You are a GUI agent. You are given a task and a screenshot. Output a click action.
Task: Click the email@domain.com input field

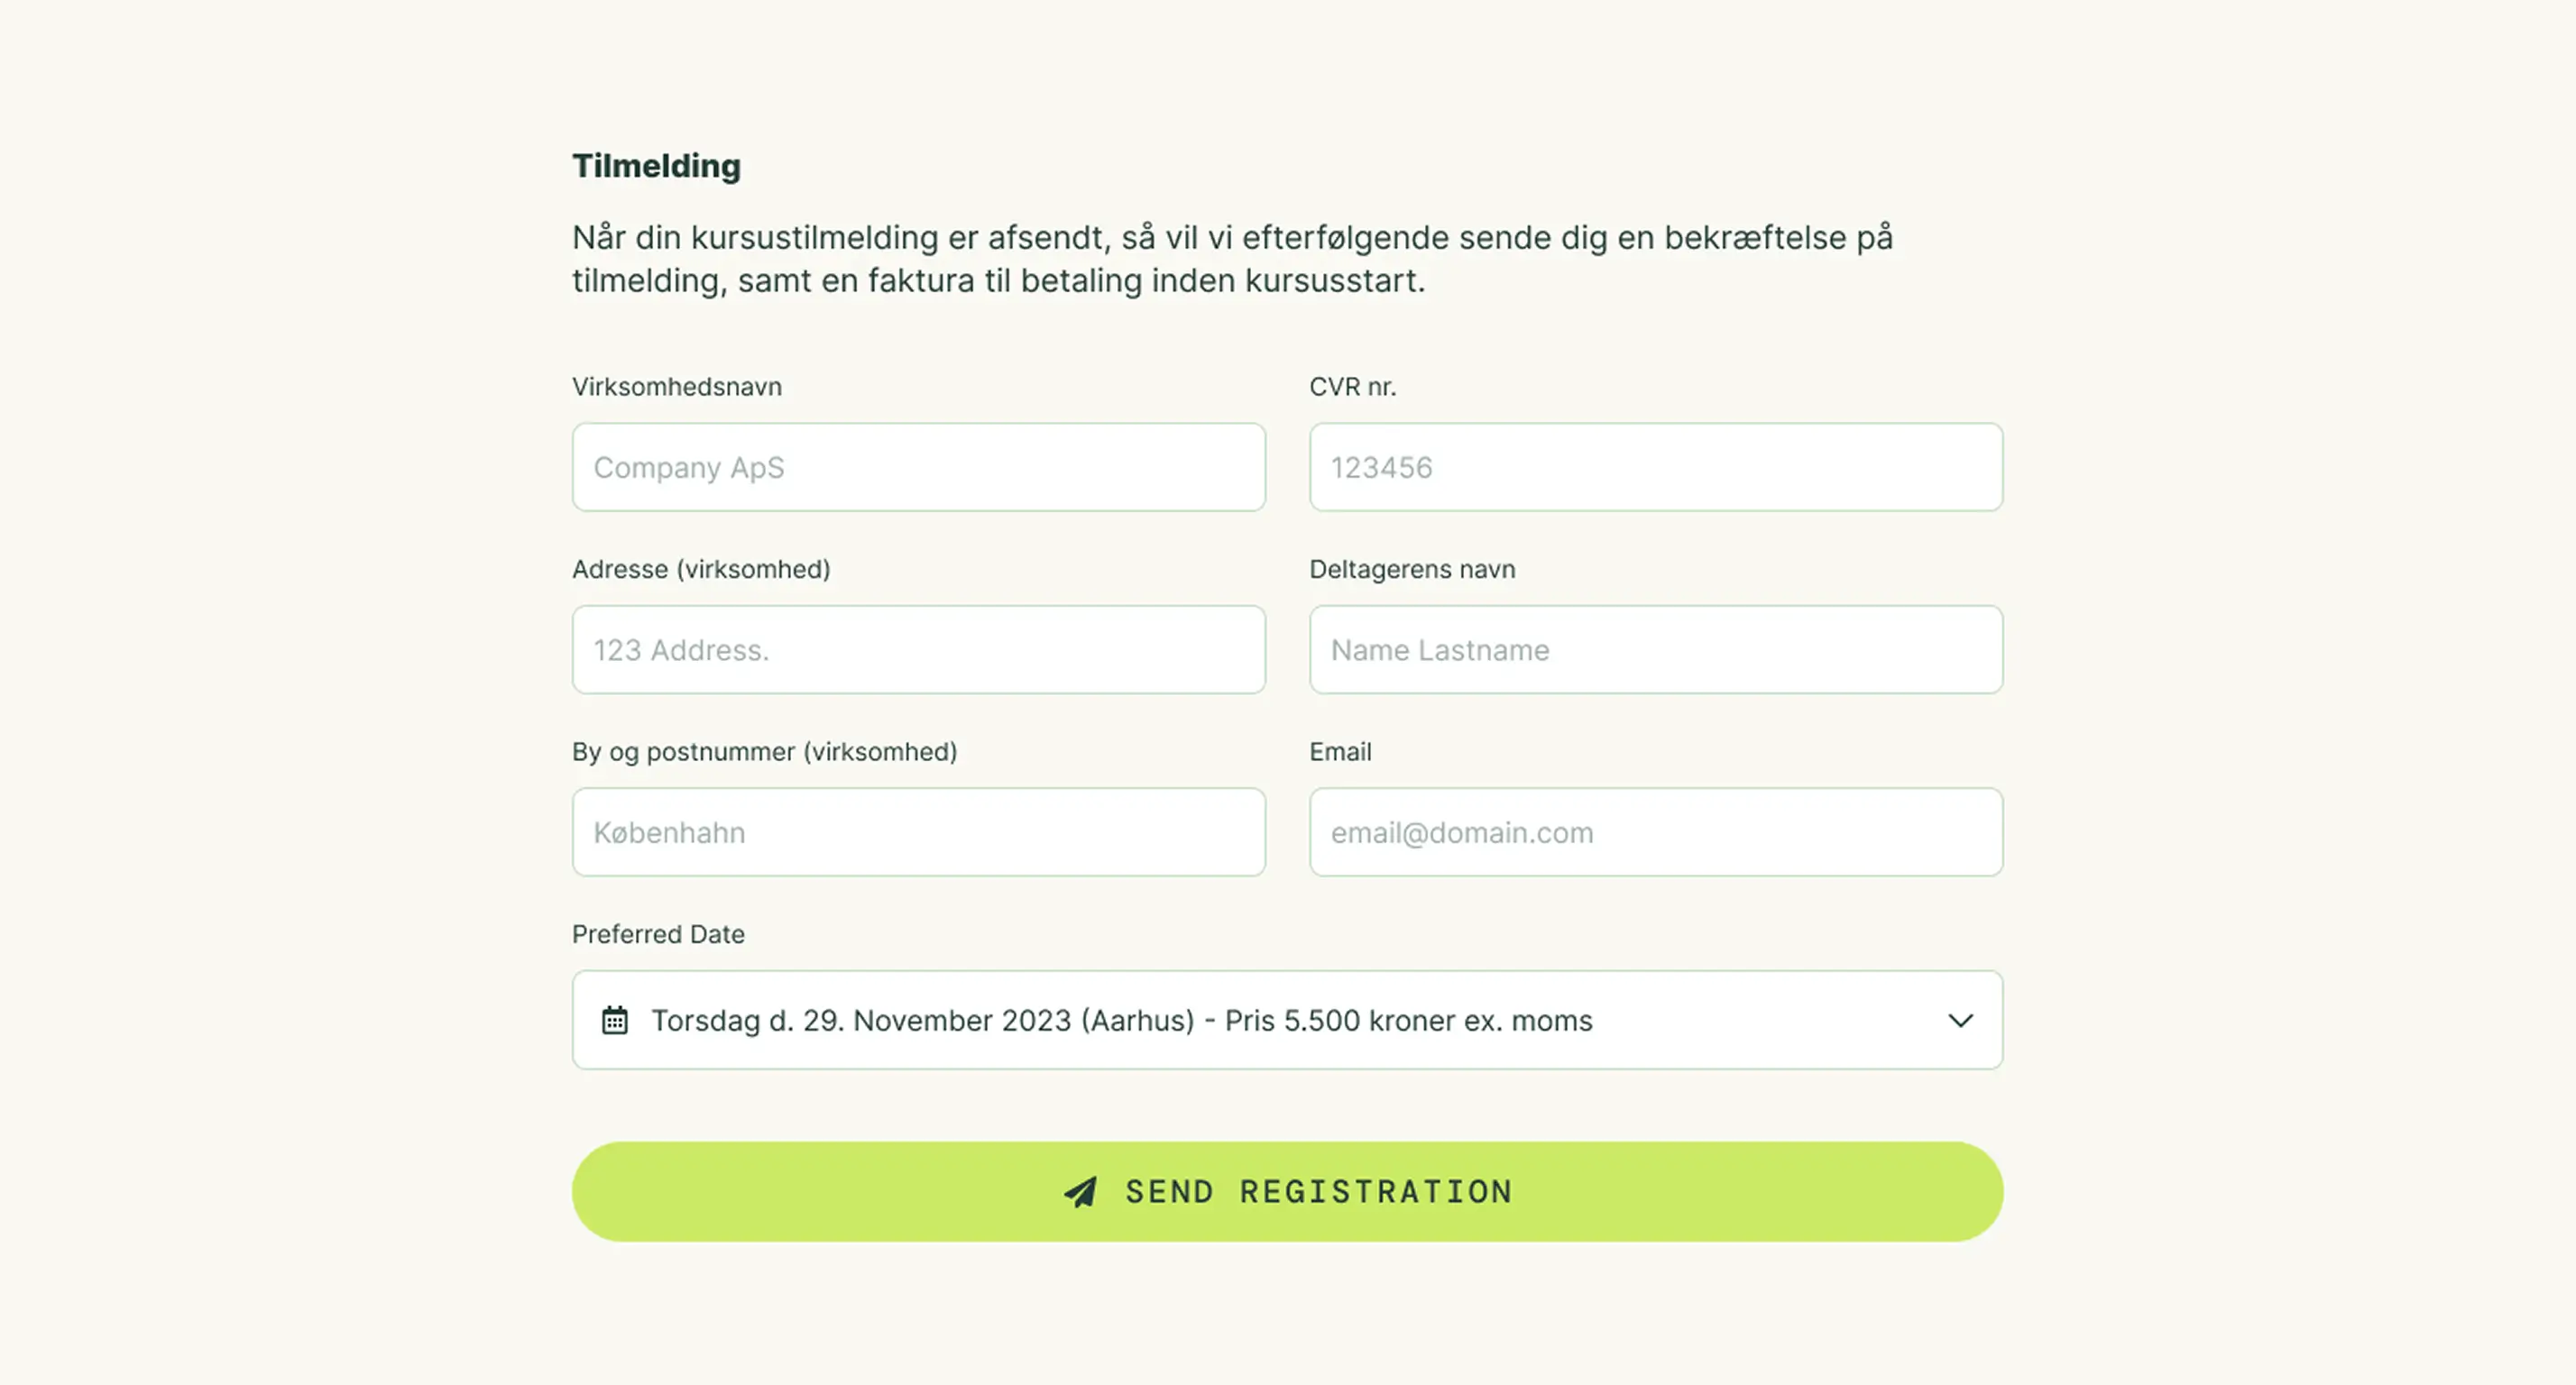[x=1655, y=832]
